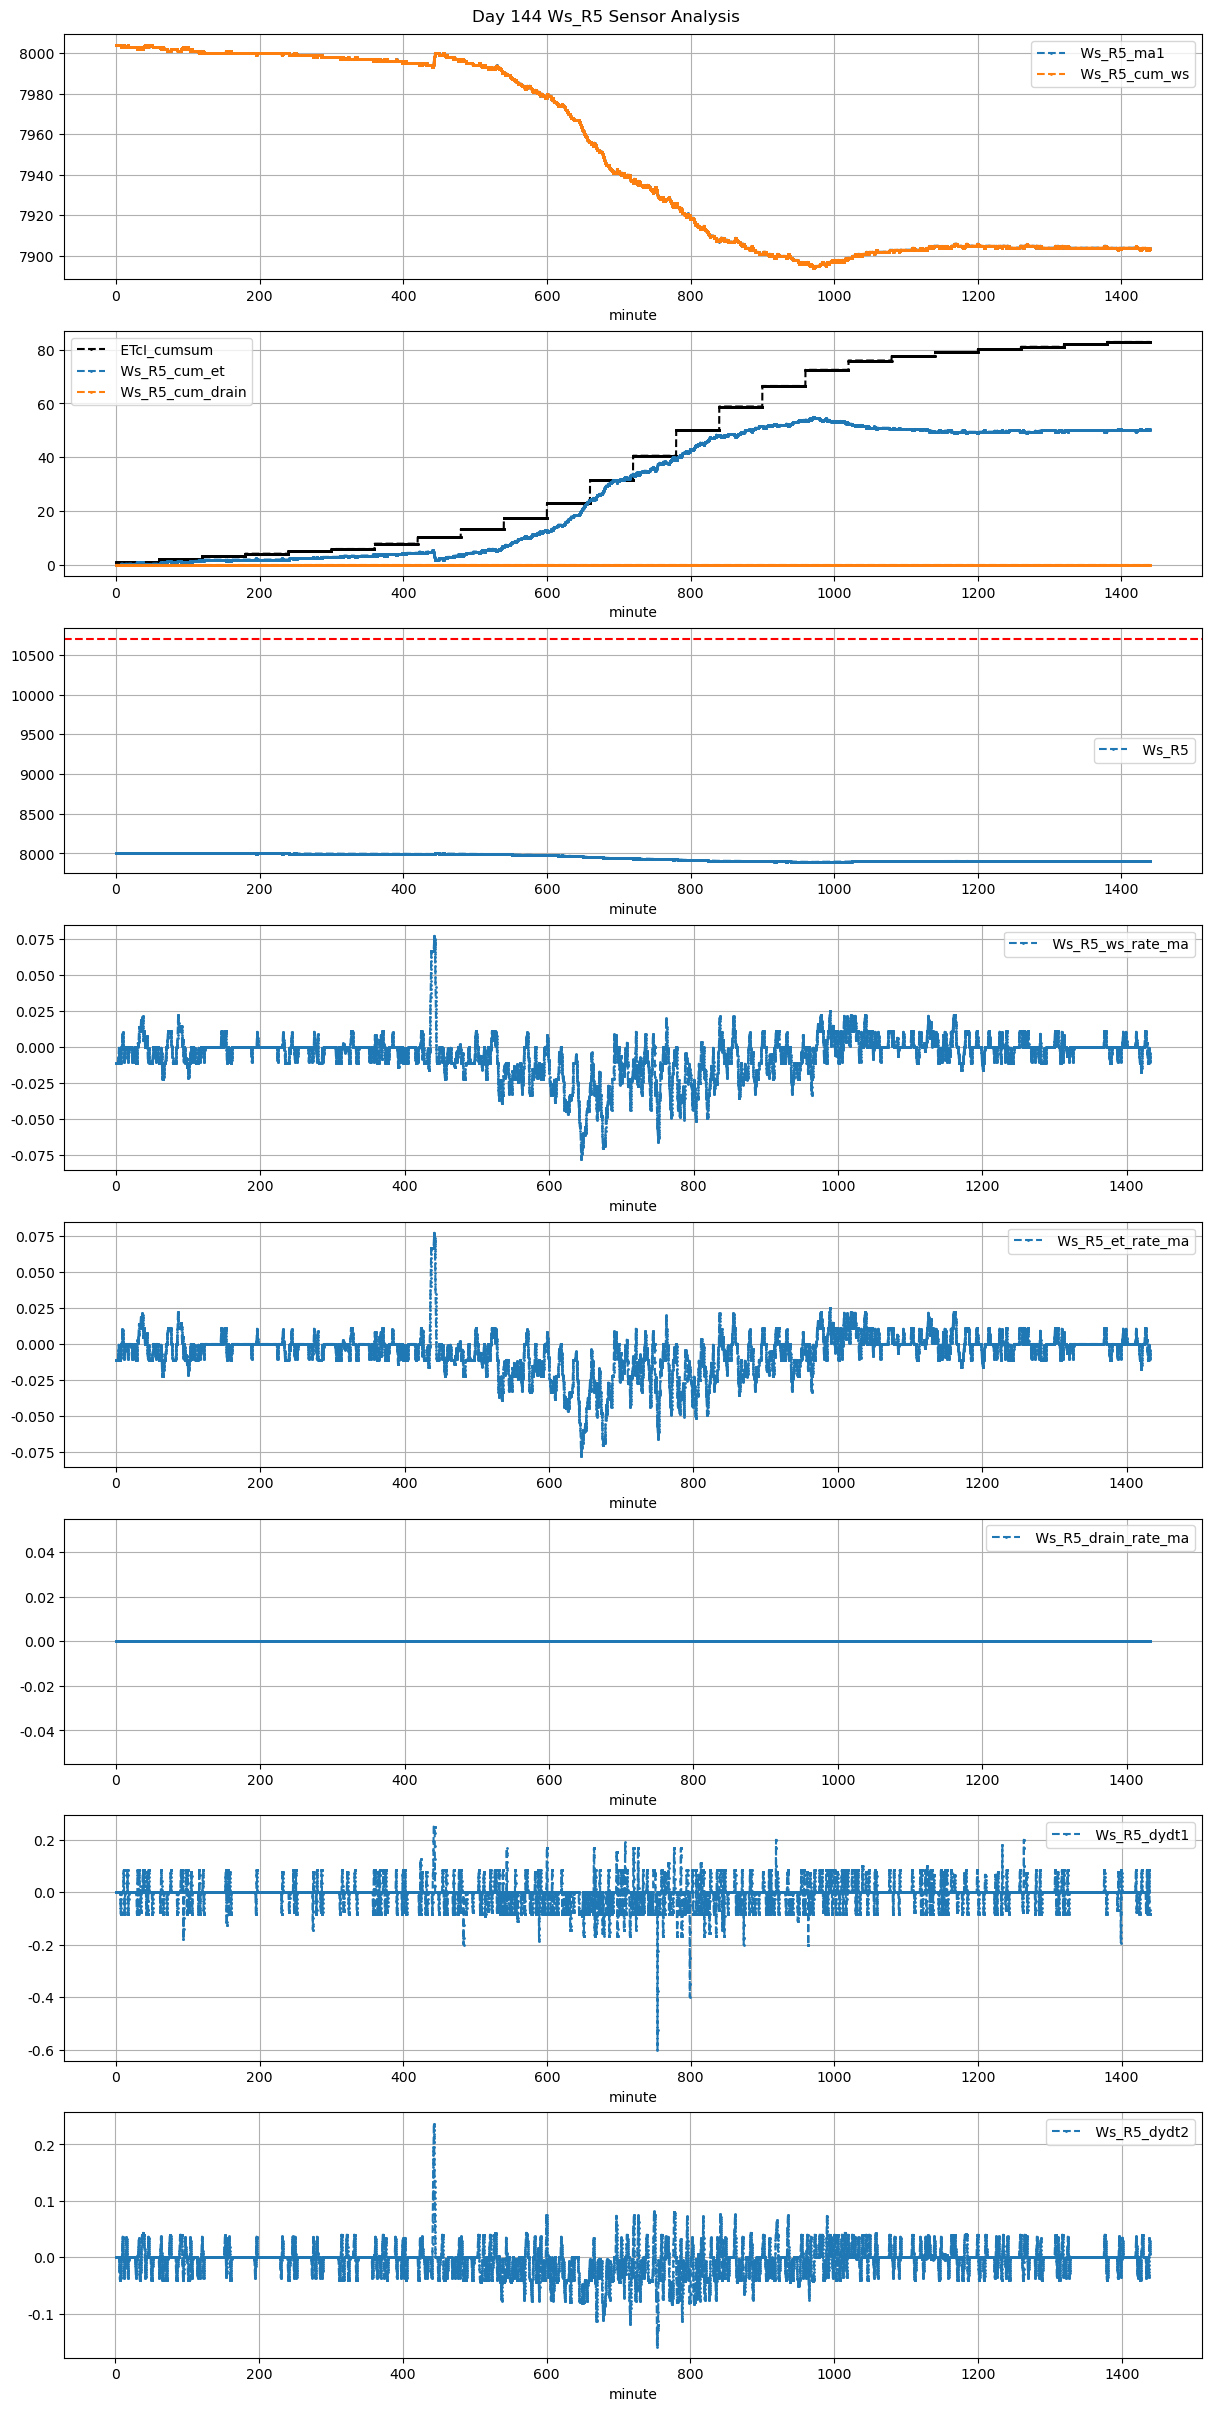Click the black dashed swatch beside ETcl_cumsum
Image resolution: width=1211 pixels, height=2411 pixels.
click(92, 350)
